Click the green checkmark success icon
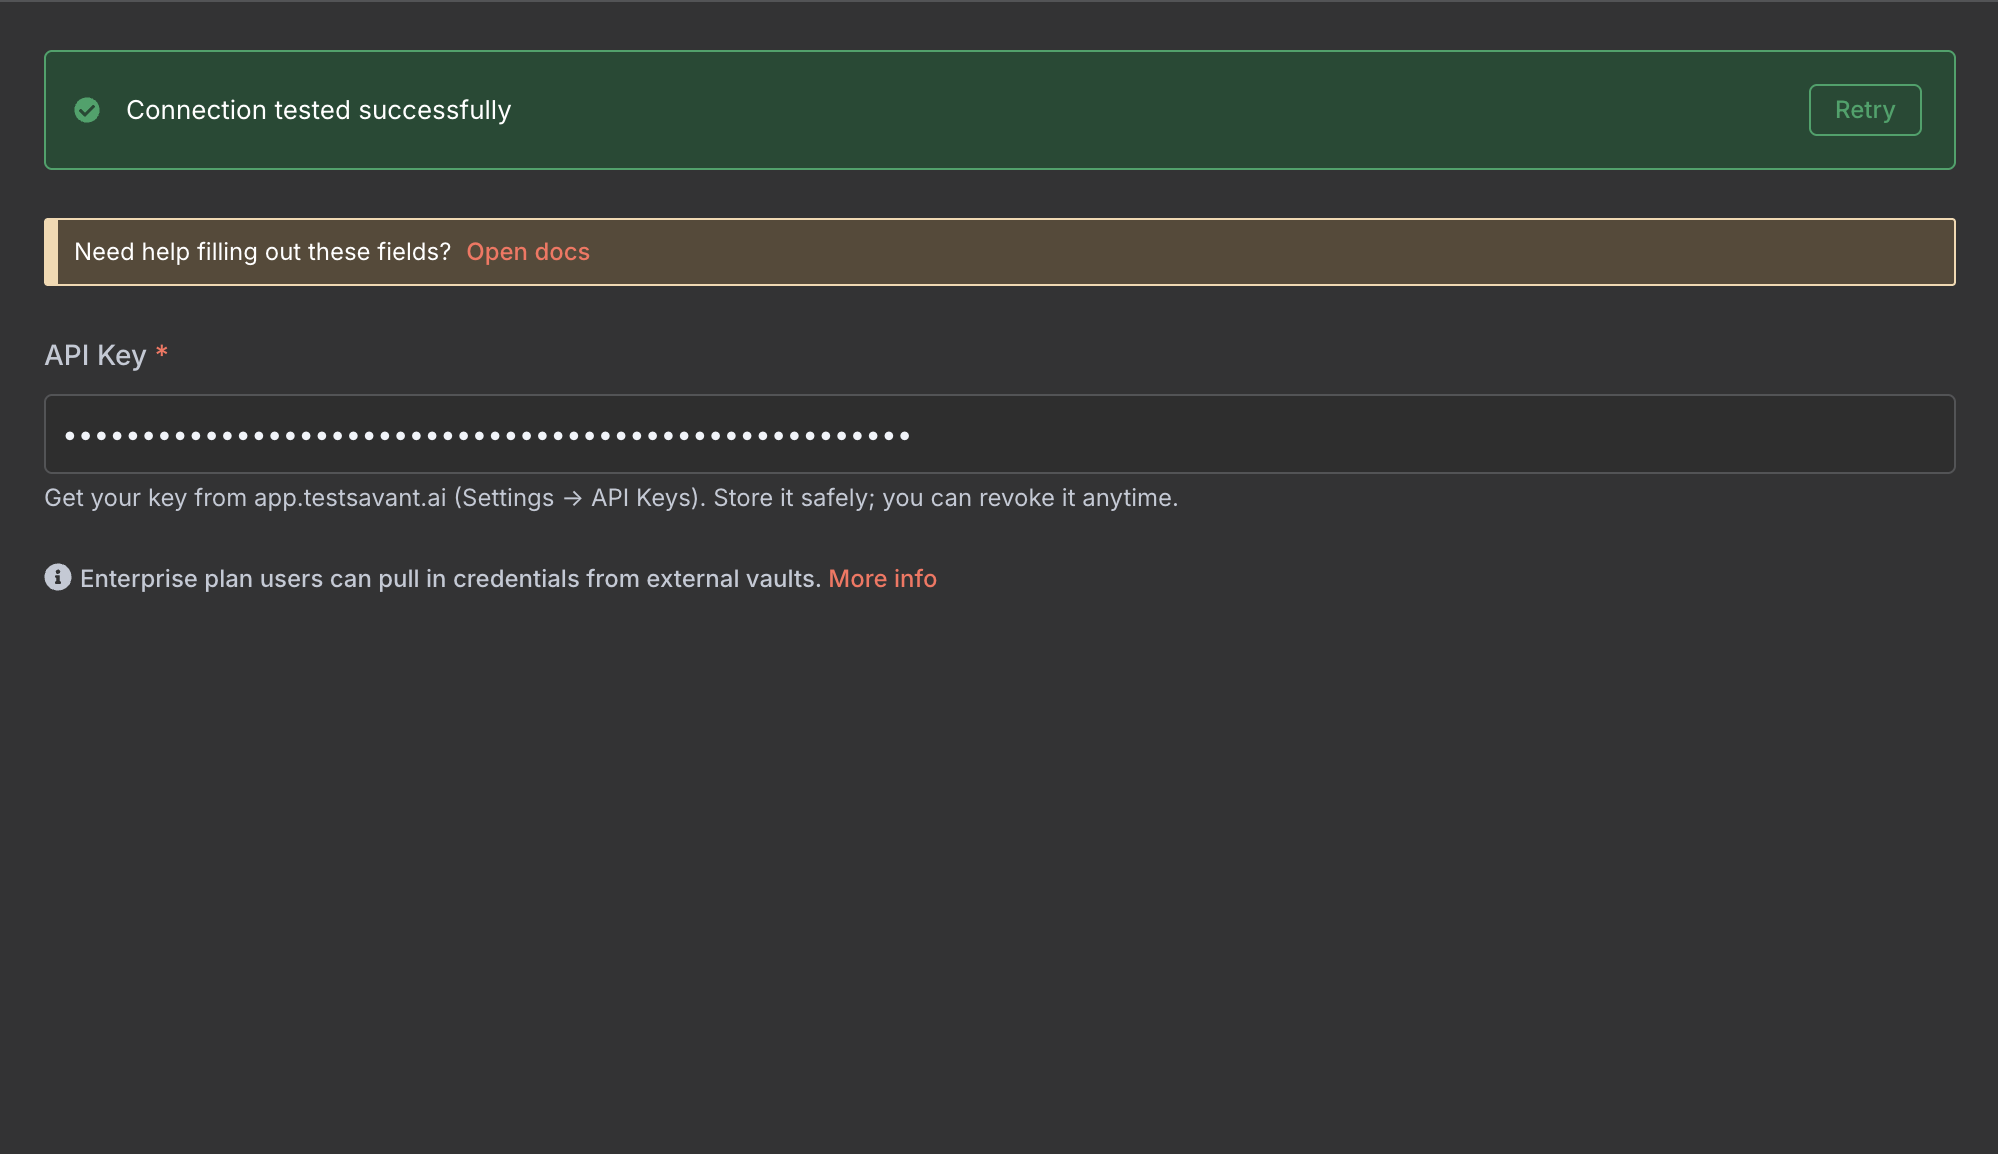The width and height of the screenshot is (1998, 1154). 87,110
